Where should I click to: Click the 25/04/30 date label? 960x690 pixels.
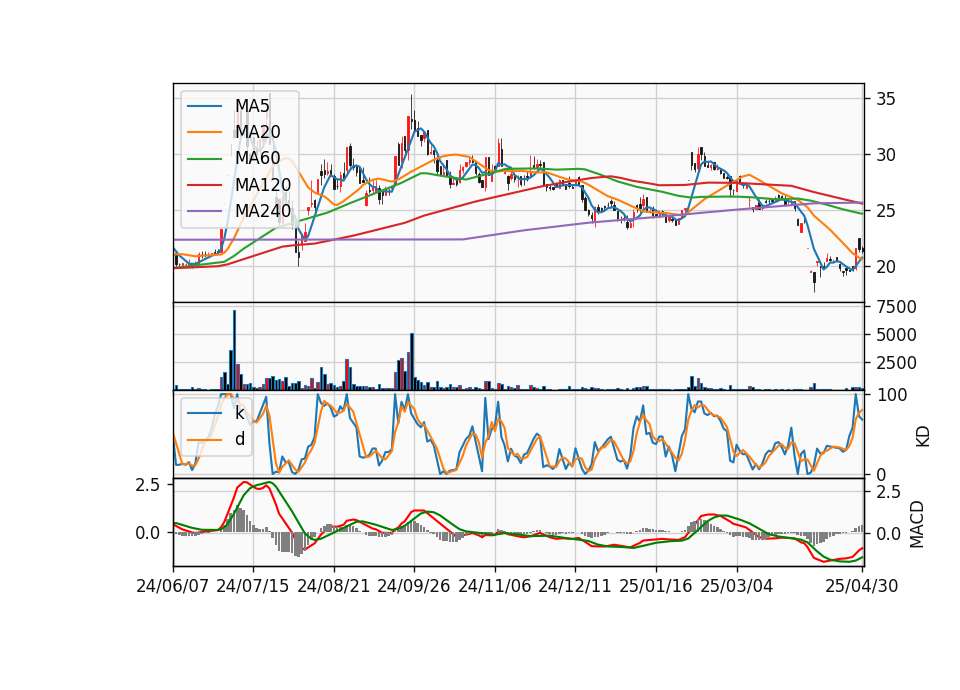pos(862,586)
